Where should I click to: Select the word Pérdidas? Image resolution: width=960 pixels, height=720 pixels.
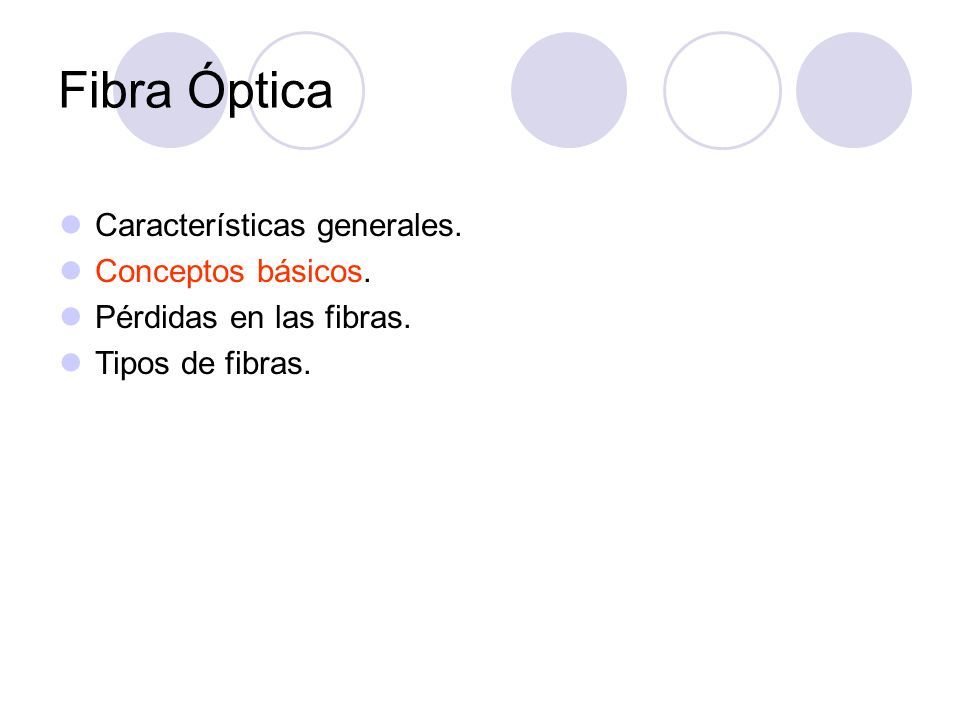(x=156, y=317)
